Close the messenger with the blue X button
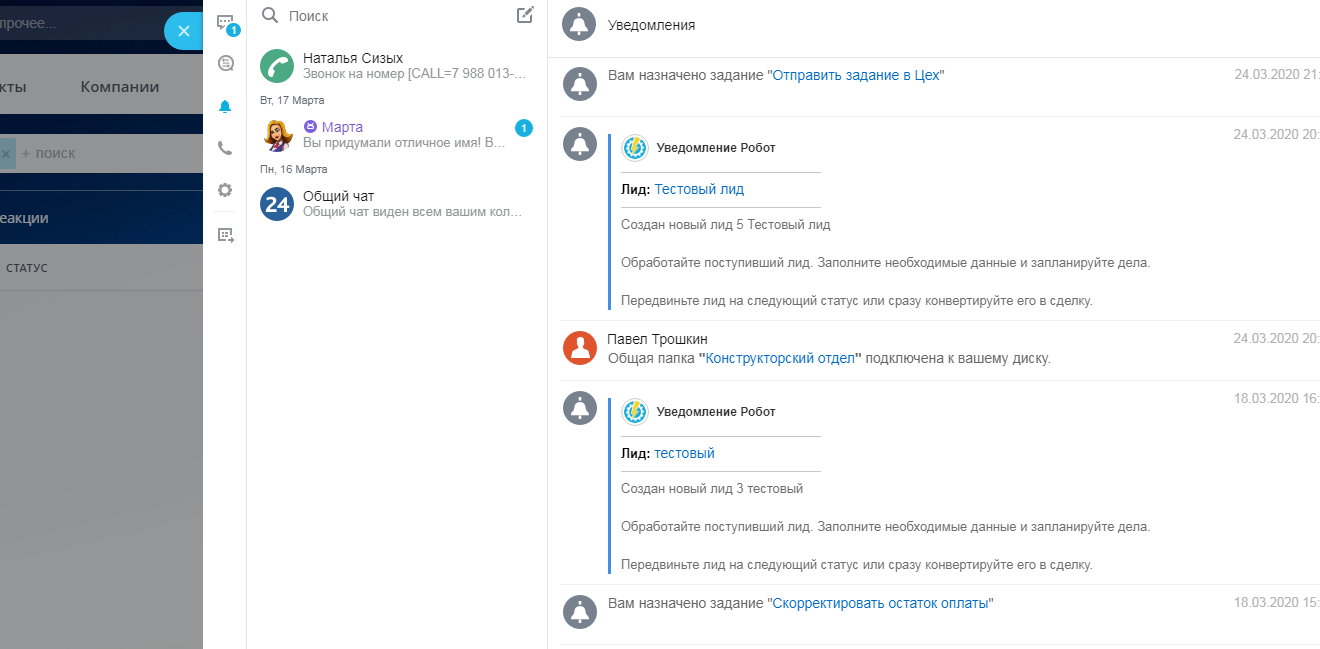 click(x=183, y=31)
